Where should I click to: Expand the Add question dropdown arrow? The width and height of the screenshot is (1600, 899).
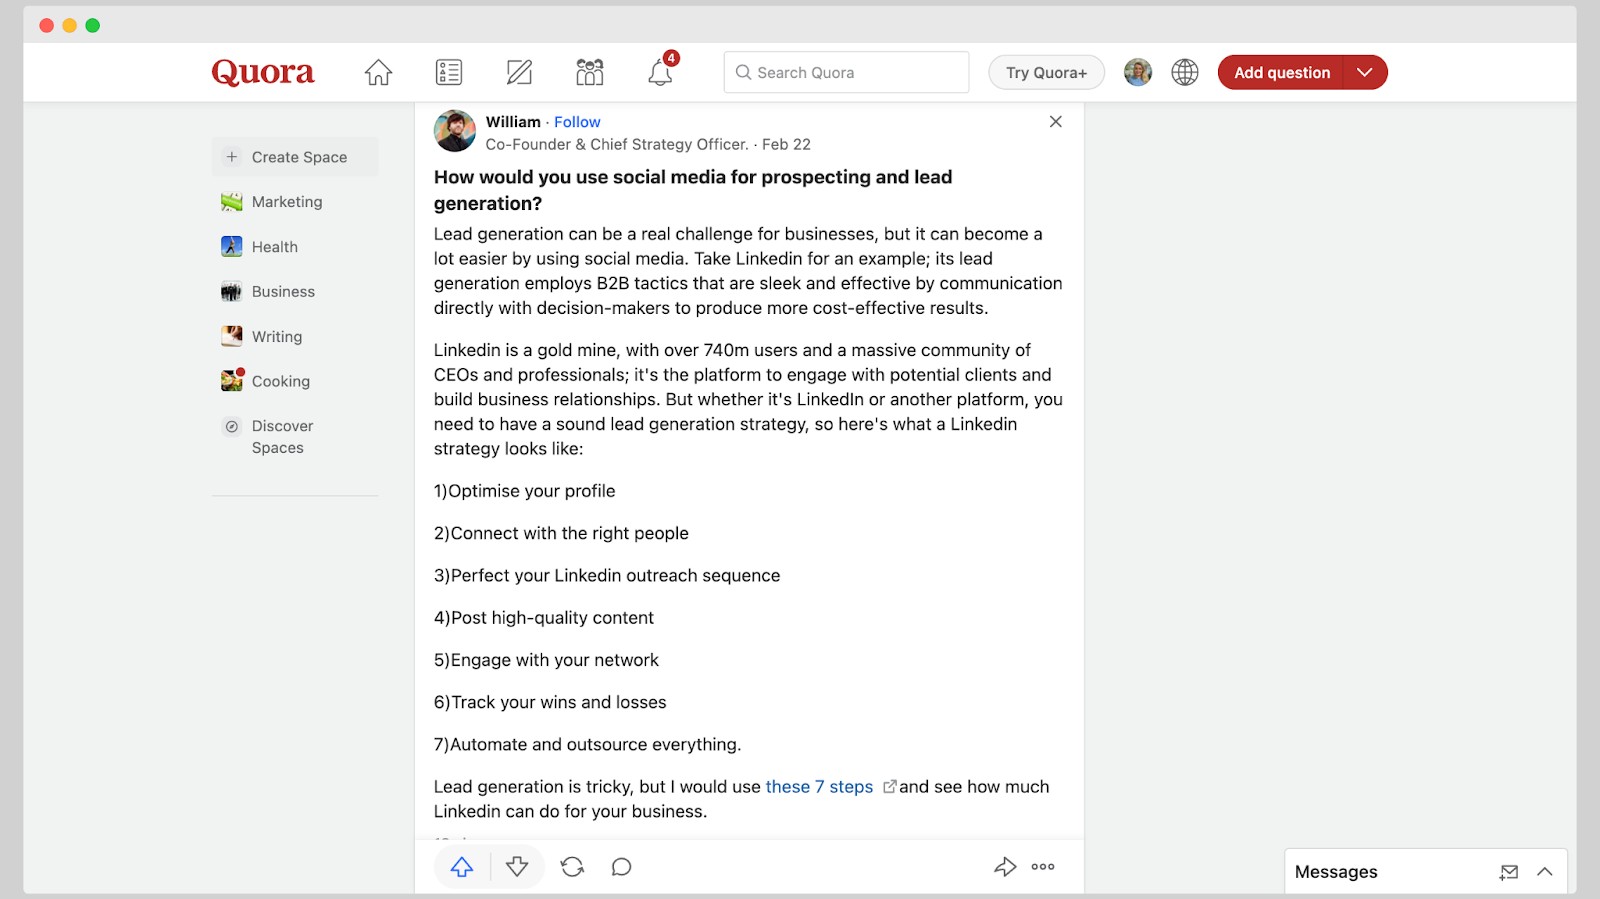click(1365, 72)
